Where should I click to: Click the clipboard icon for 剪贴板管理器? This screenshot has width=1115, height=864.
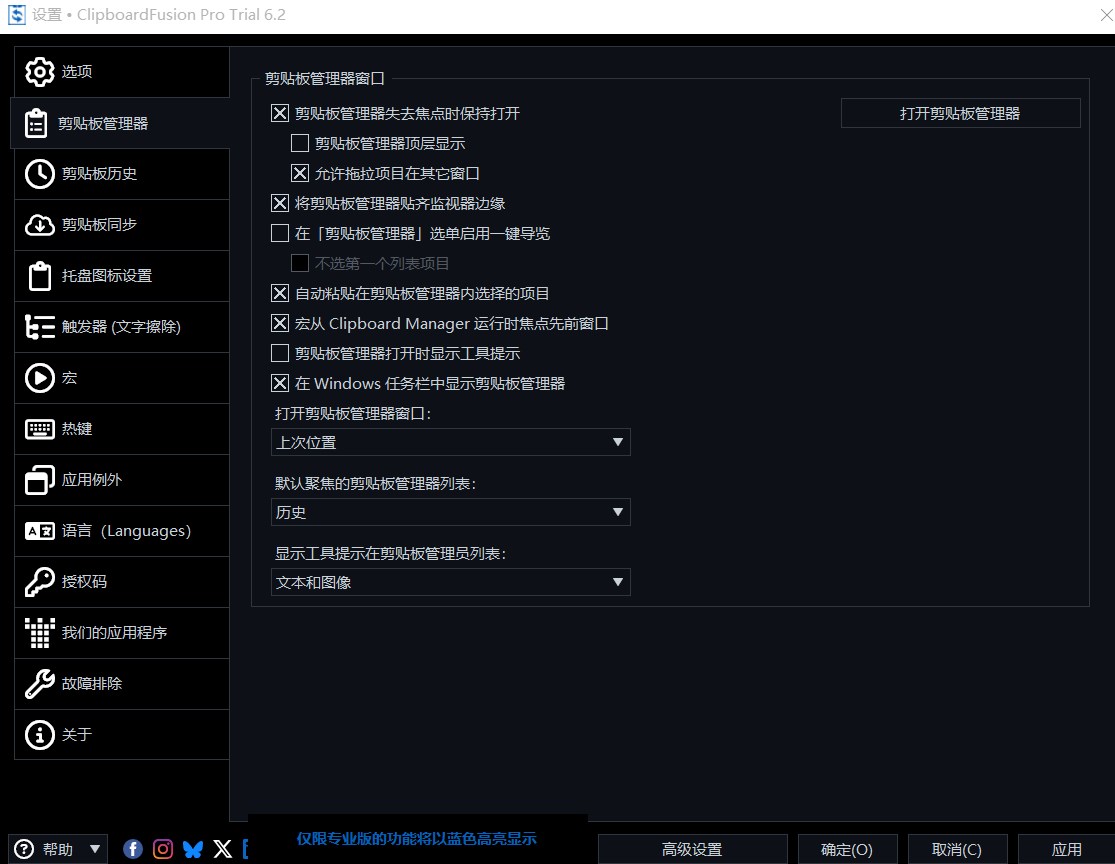pyautogui.click(x=36, y=123)
